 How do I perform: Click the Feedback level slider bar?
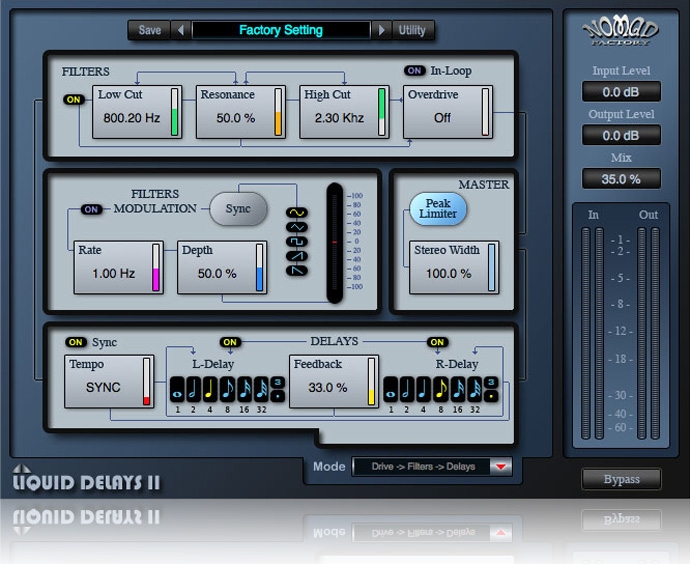click(371, 381)
